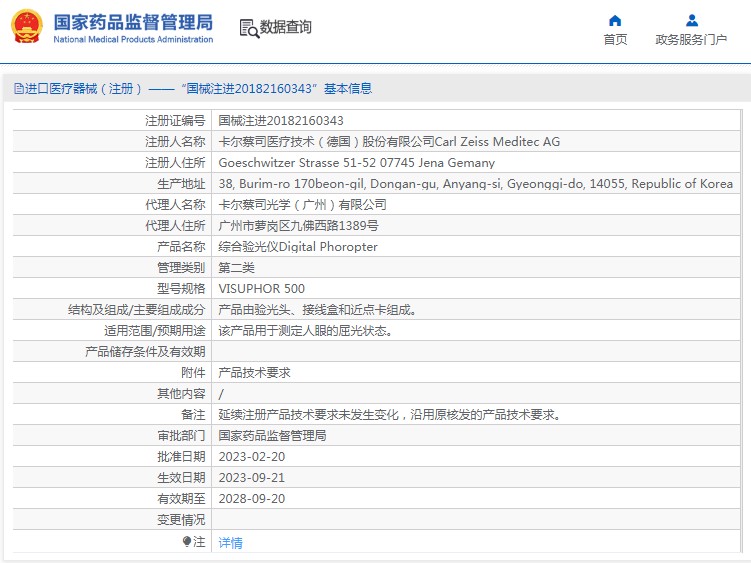Screen dimensions: 751x563
Task: Select attachment value 产品技术要求
Action: (254, 373)
